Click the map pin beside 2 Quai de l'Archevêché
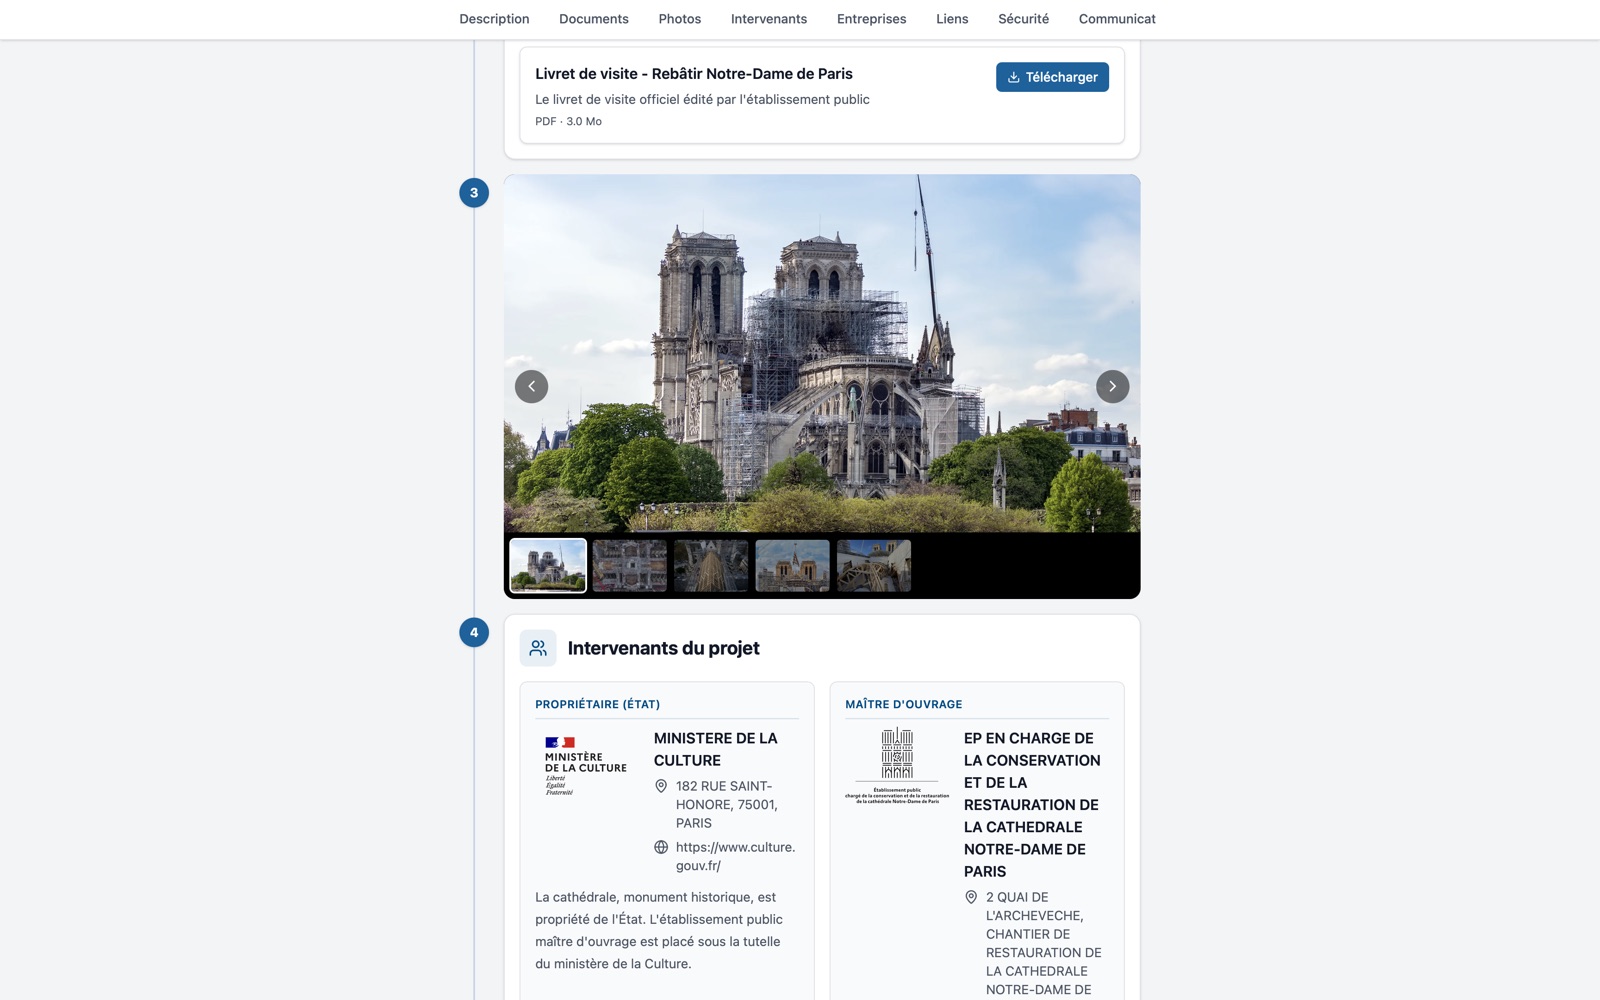This screenshot has height=1000, width=1600. coord(971,897)
